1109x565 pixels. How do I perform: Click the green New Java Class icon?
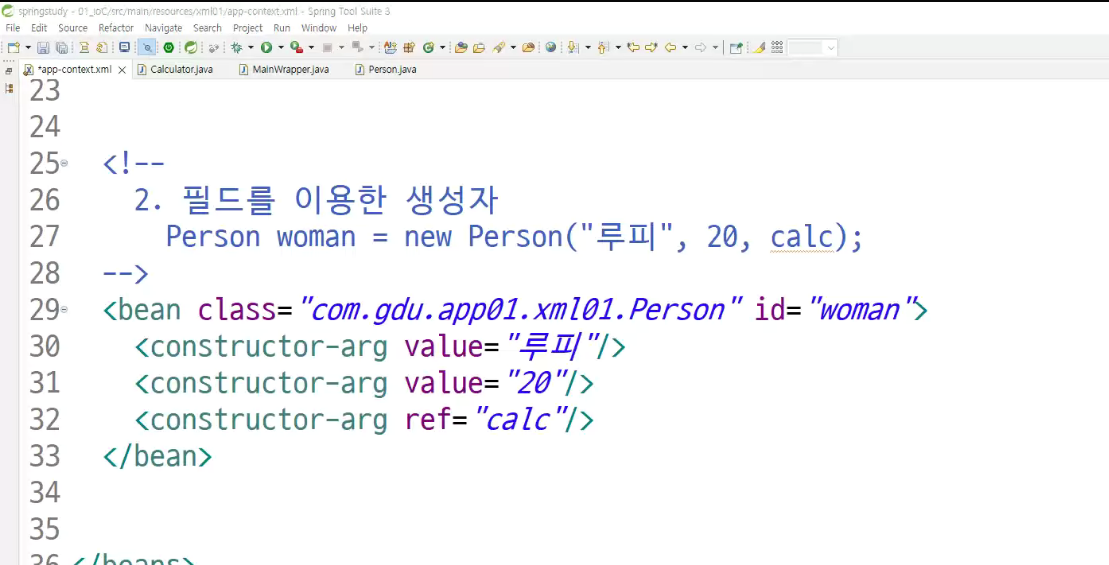tap(429, 47)
